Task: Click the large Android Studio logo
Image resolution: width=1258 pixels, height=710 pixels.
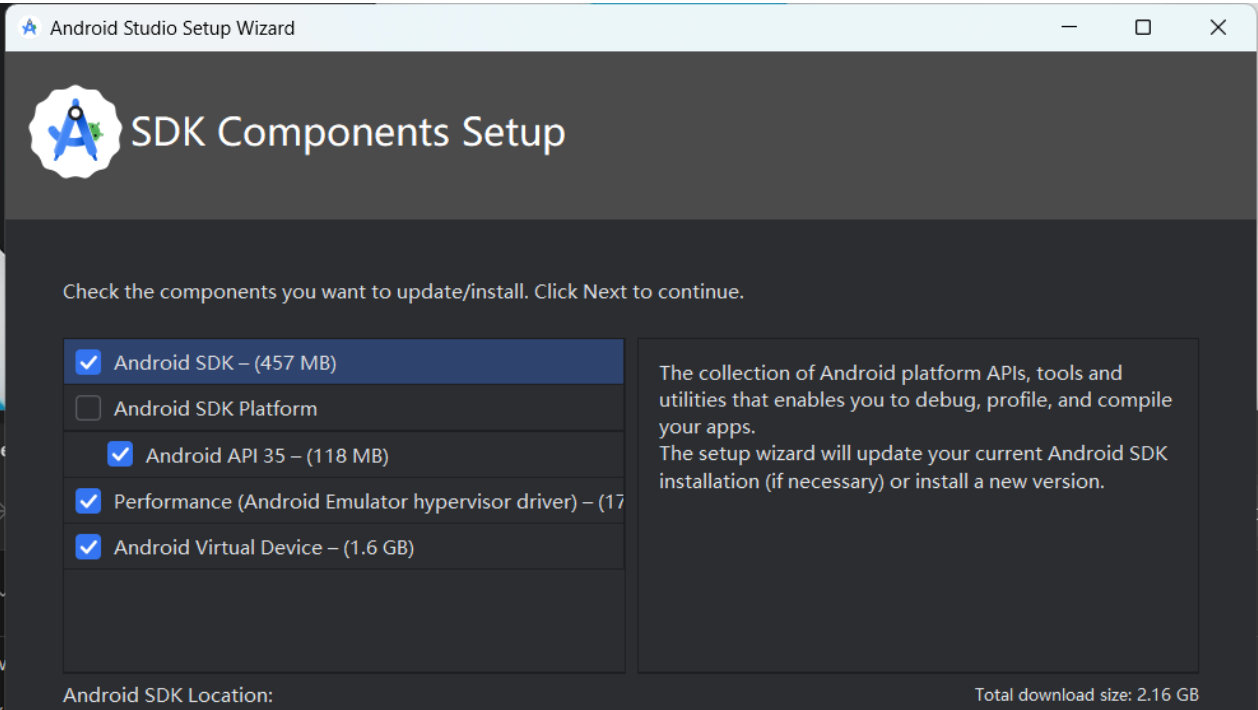Action: 76,132
